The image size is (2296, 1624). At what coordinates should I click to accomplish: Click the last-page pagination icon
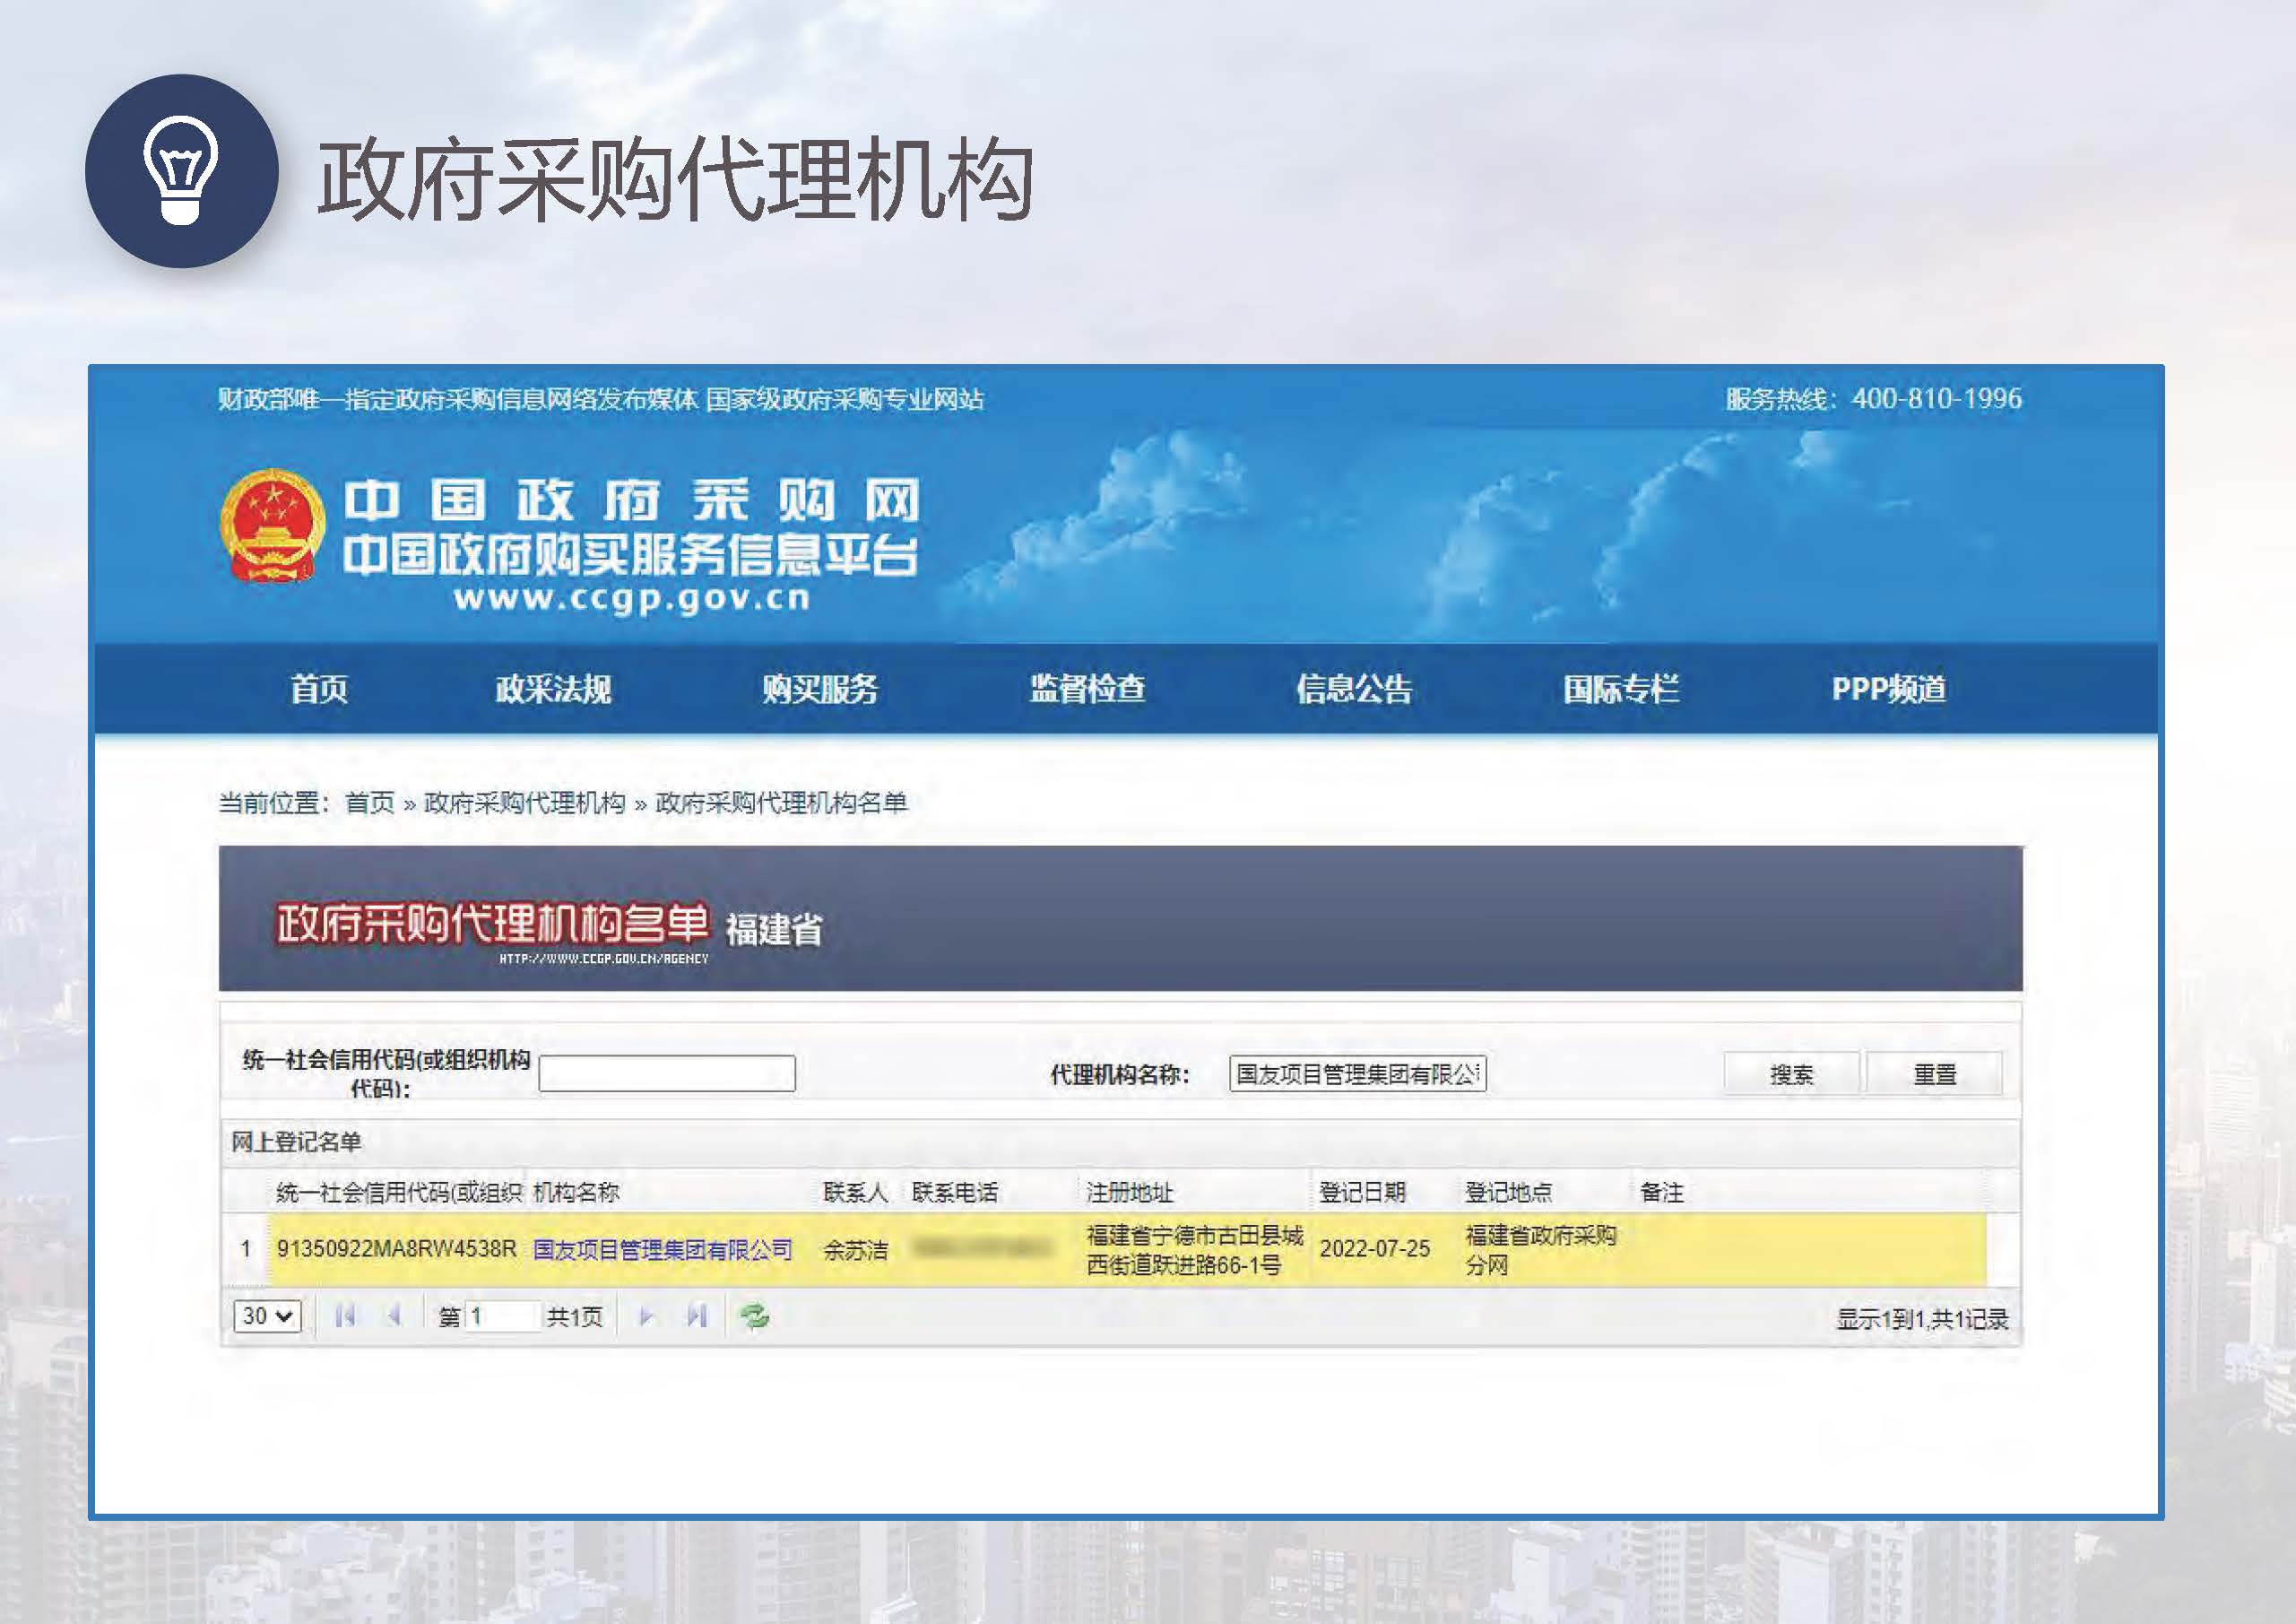[x=697, y=1316]
